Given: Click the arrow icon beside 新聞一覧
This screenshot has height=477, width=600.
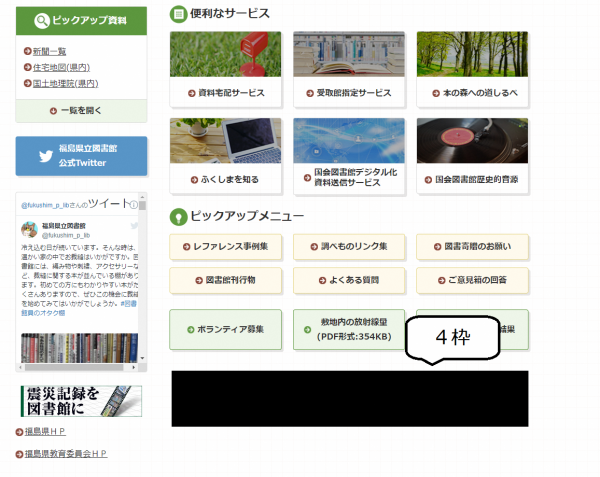Looking at the screenshot, I should [x=25, y=51].
